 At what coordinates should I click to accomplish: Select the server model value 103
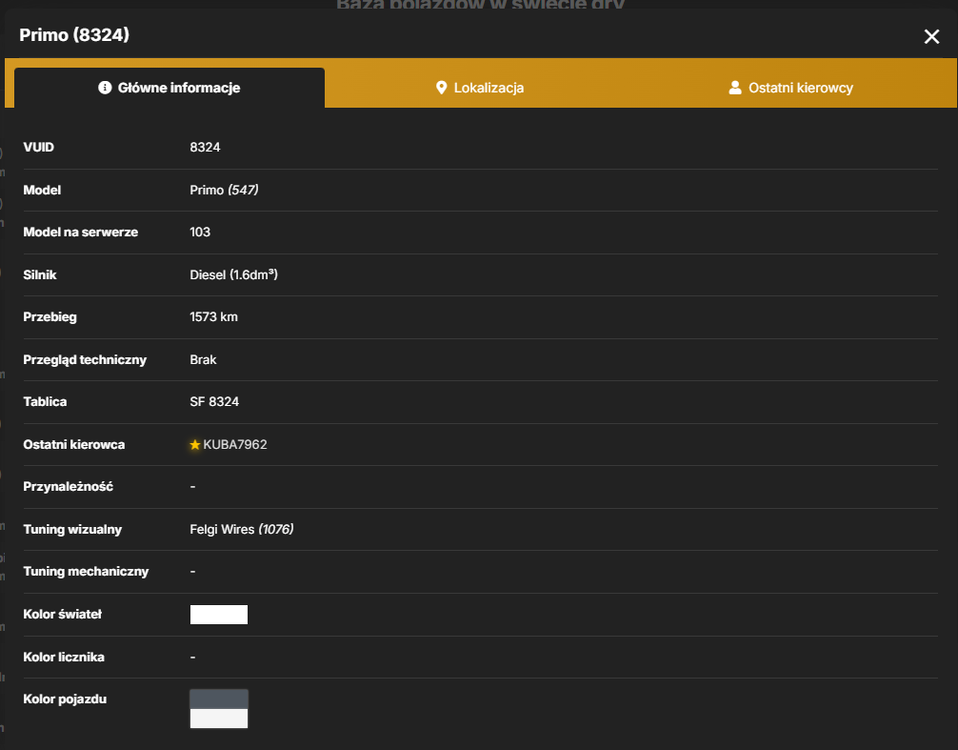click(200, 232)
